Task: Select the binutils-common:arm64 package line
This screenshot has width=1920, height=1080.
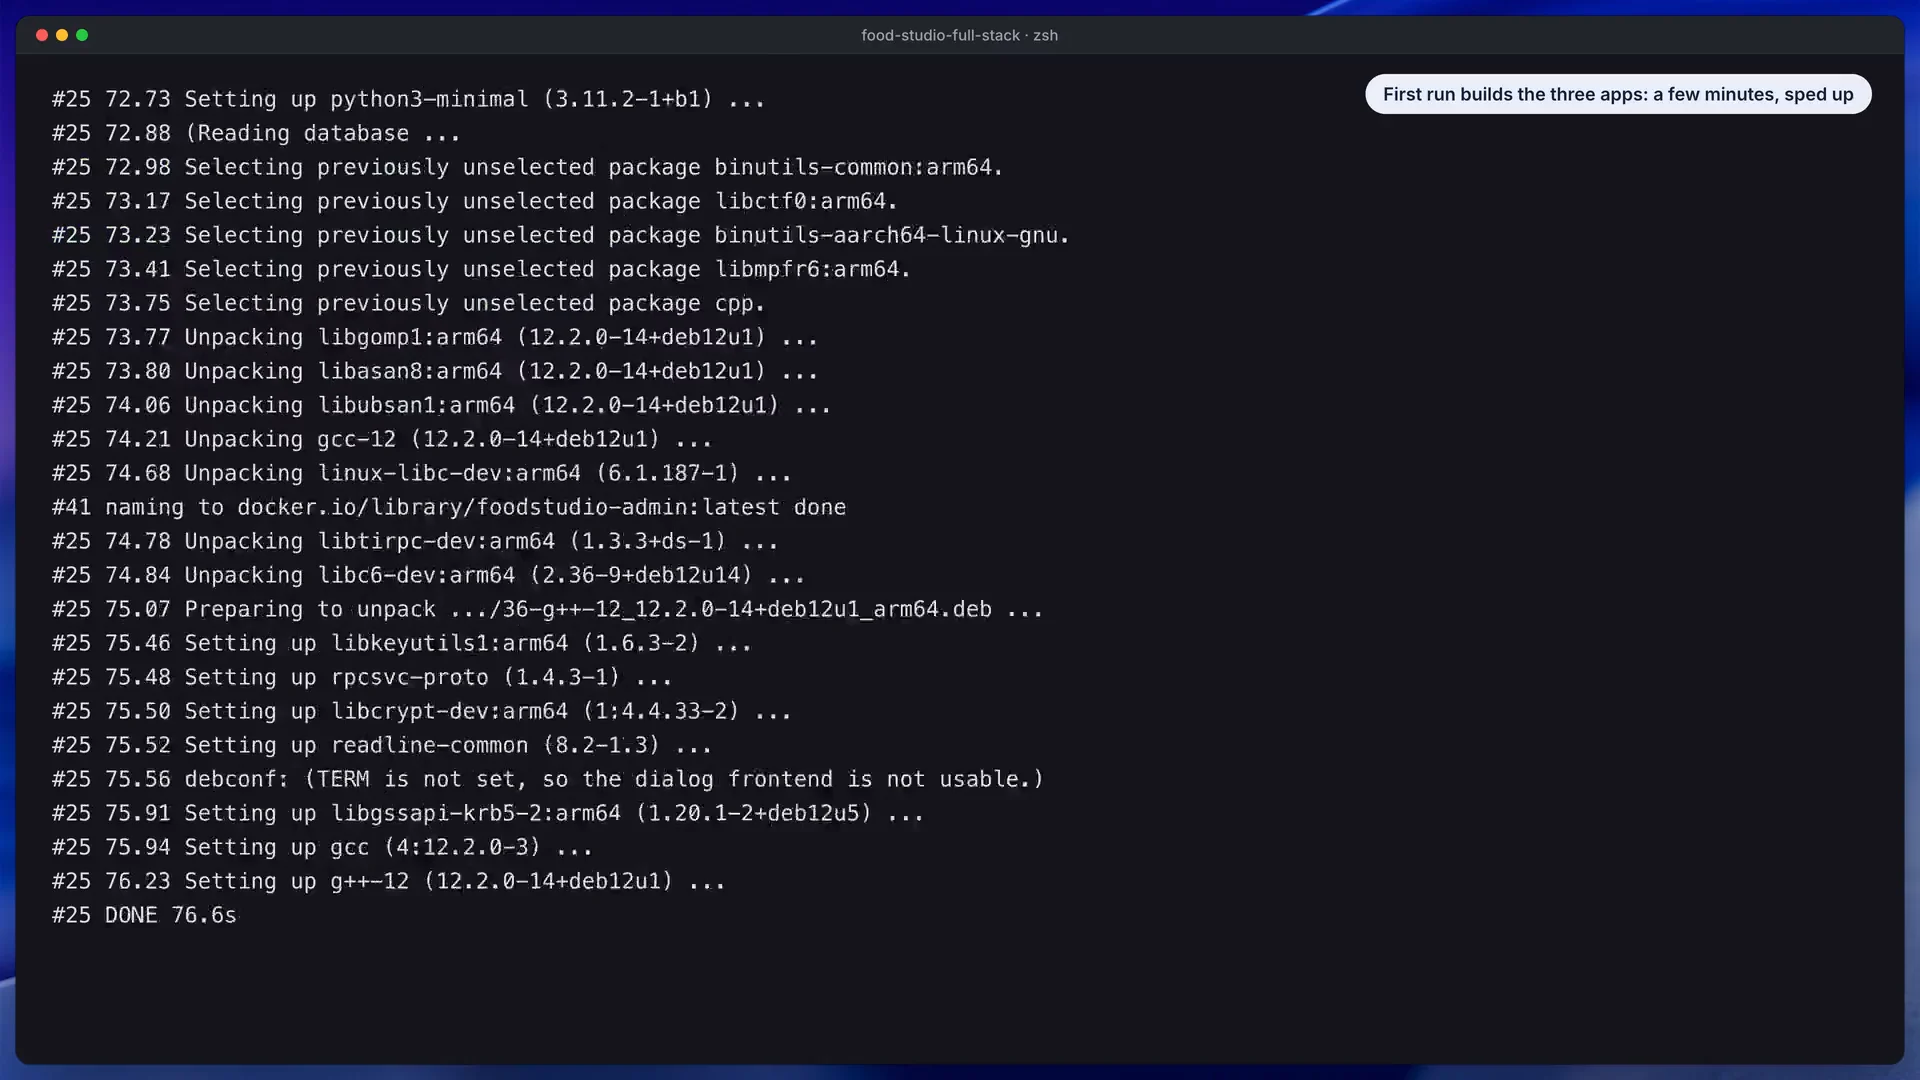Action: pos(527,167)
